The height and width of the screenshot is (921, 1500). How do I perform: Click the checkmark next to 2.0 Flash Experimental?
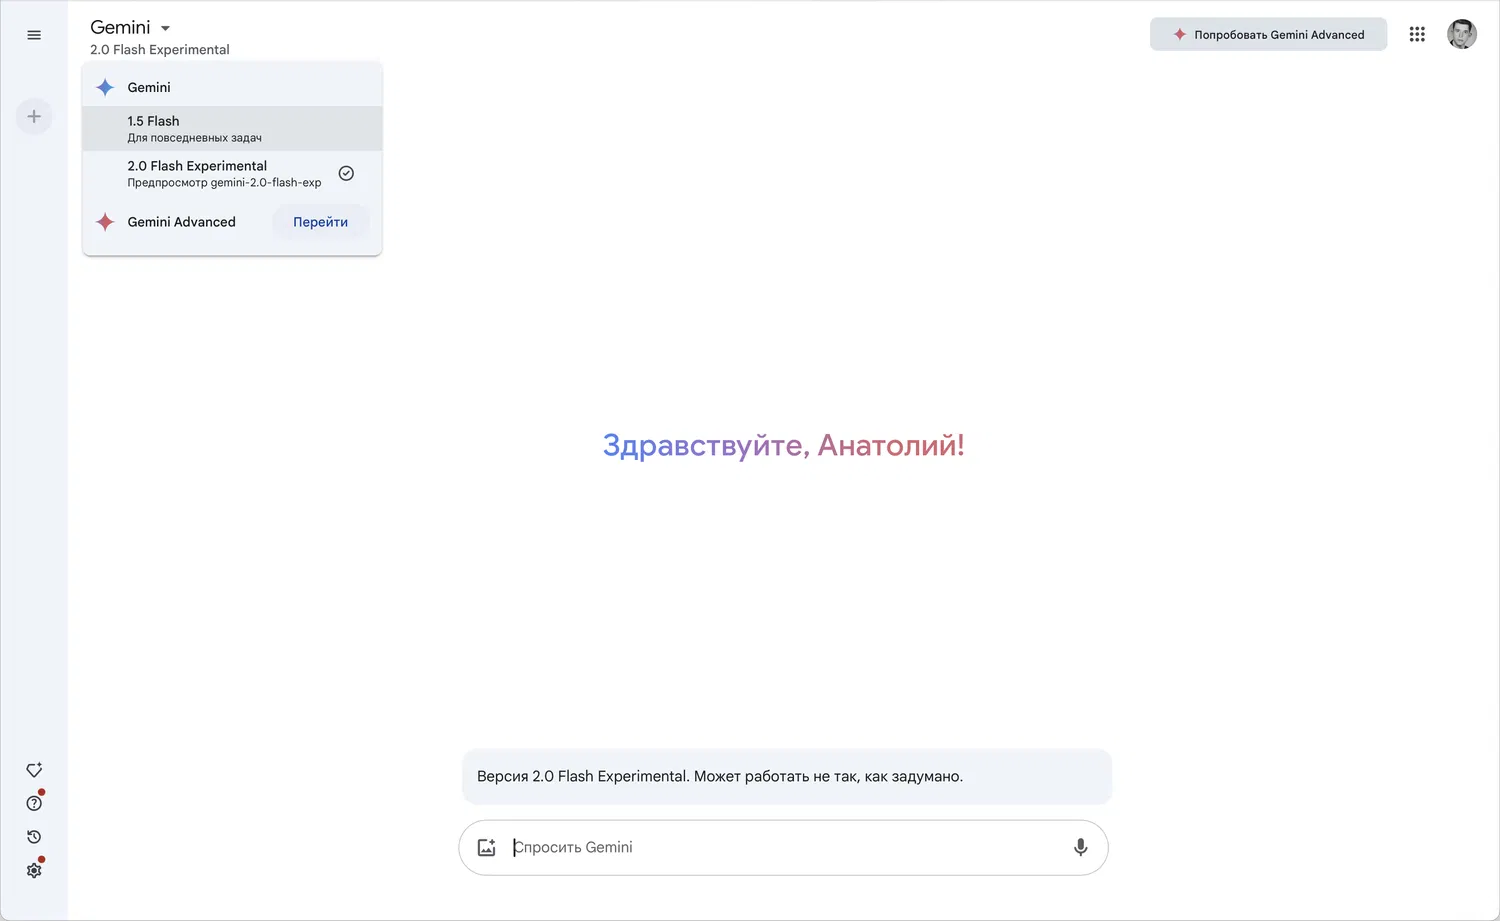coord(346,173)
